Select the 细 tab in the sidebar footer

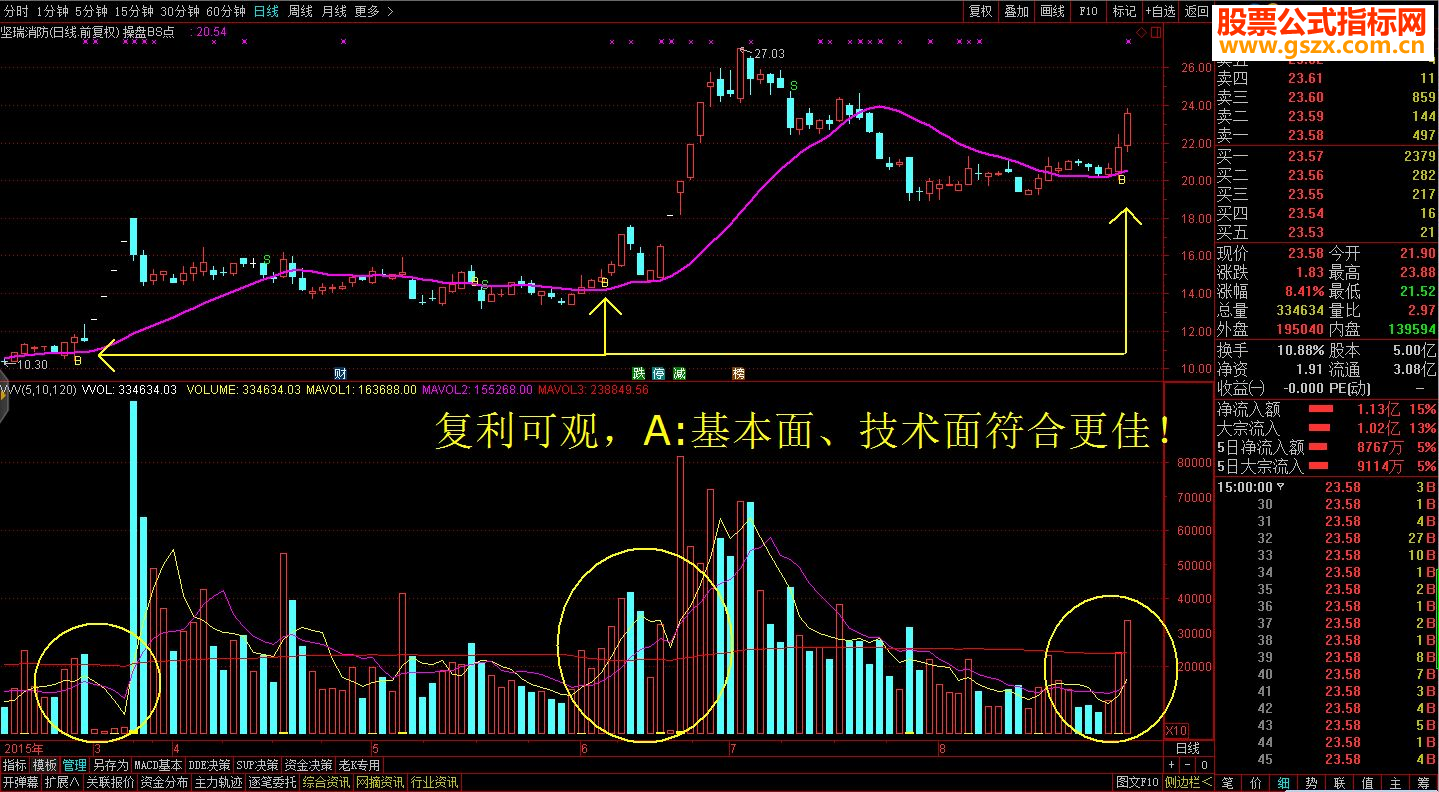(1283, 782)
